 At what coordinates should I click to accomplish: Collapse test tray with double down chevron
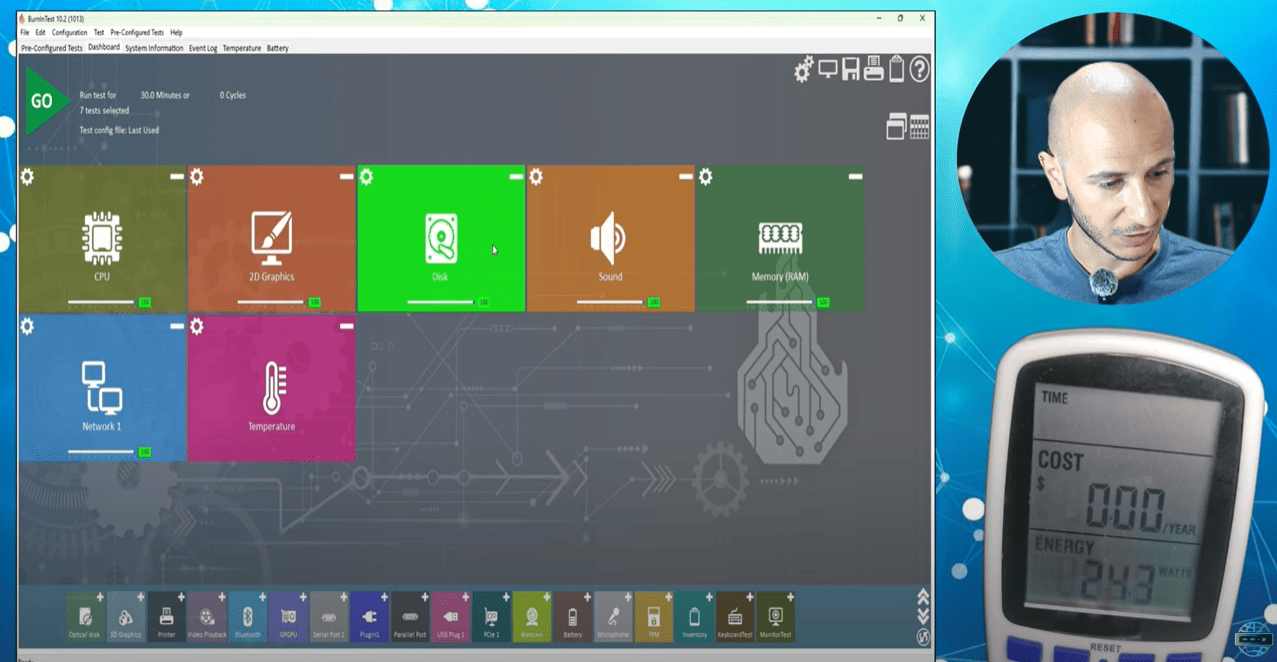[923, 616]
